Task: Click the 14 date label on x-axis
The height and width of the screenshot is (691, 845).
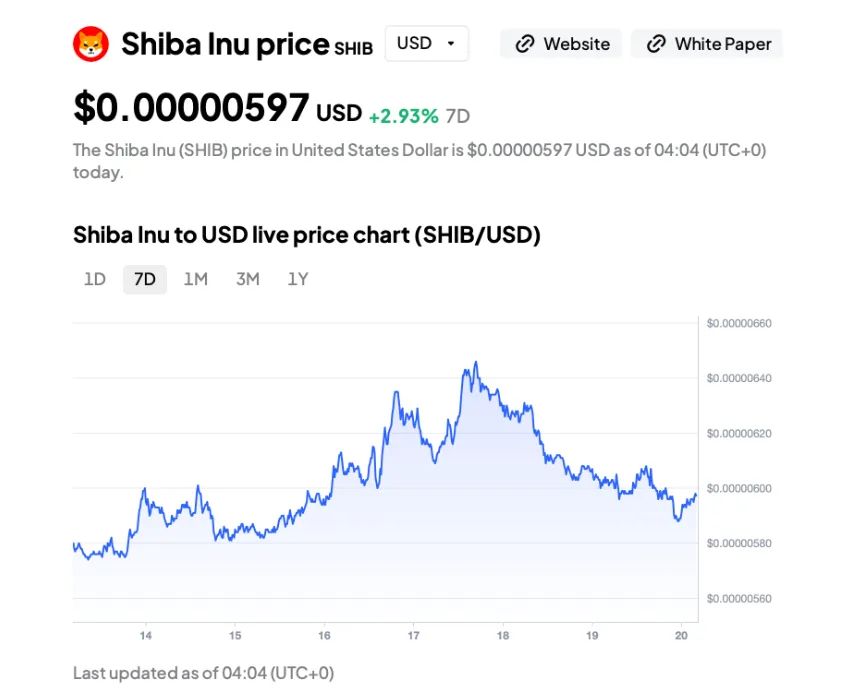Action: (x=145, y=635)
